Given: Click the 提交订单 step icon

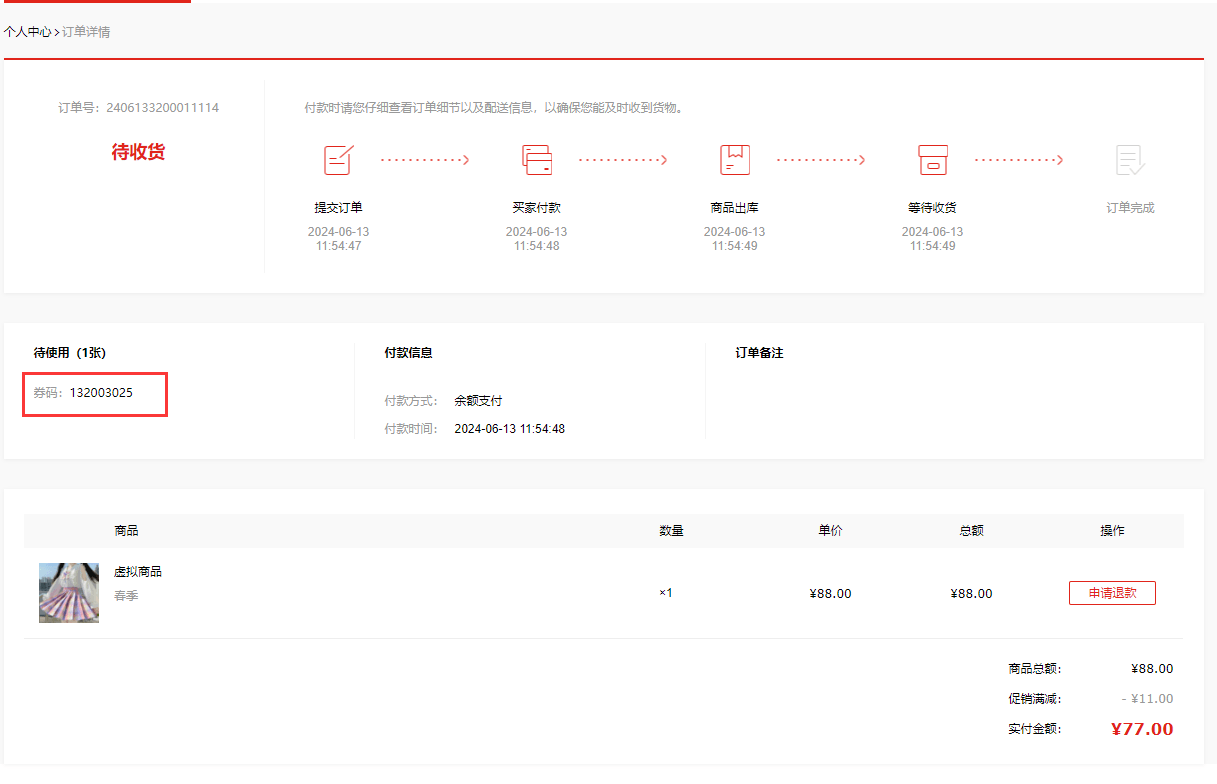Looking at the screenshot, I should (x=338, y=160).
